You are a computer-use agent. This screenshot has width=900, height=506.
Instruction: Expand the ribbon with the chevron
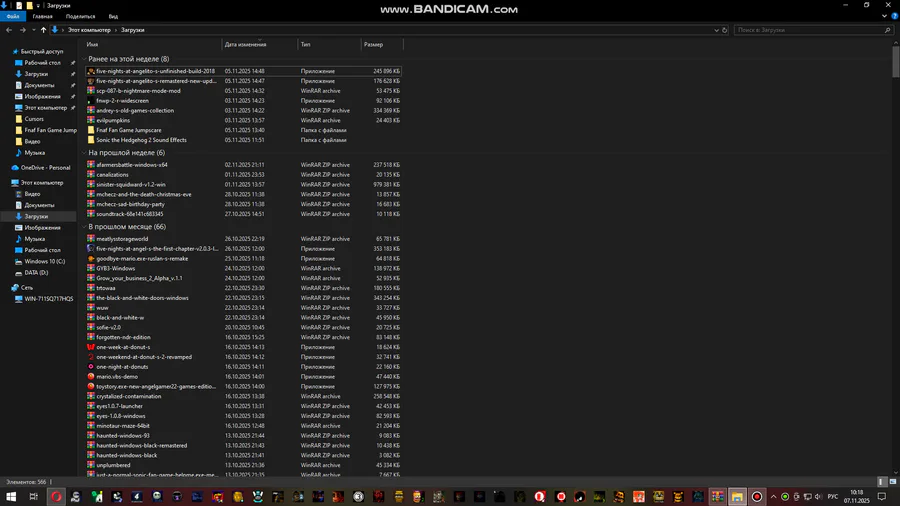pyautogui.click(x=885, y=17)
